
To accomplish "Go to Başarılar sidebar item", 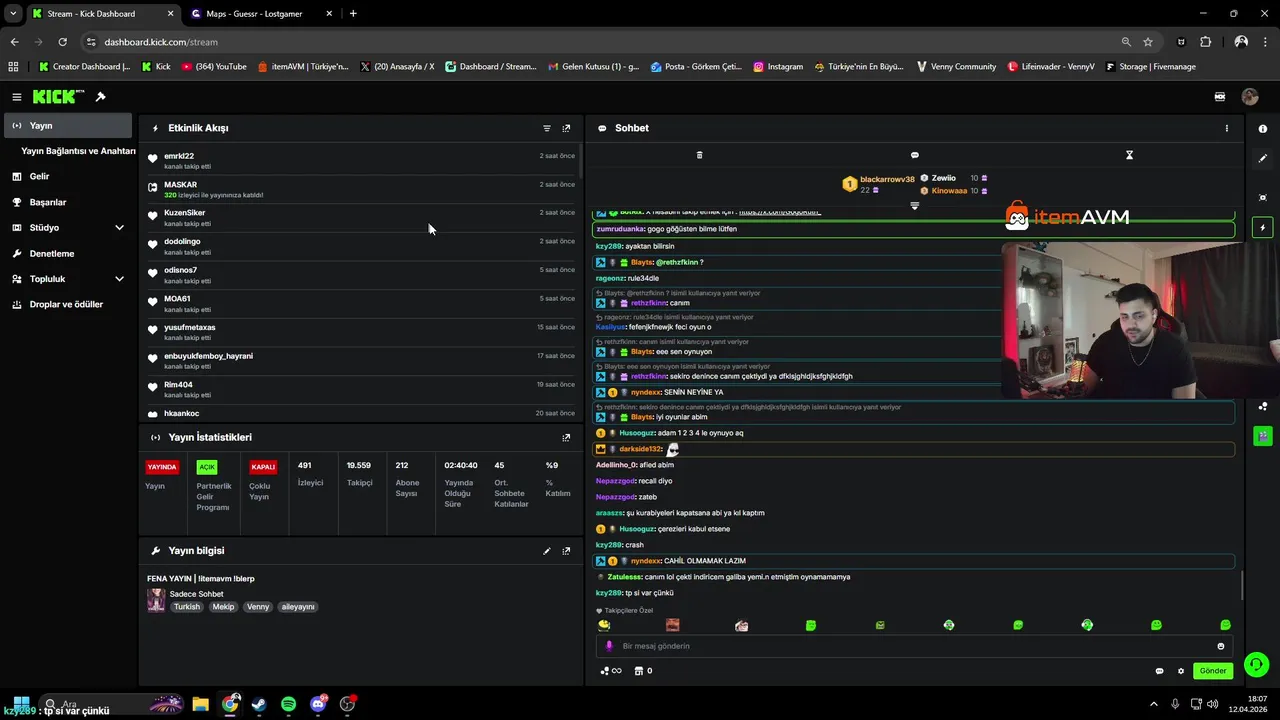I will (x=68, y=202).
